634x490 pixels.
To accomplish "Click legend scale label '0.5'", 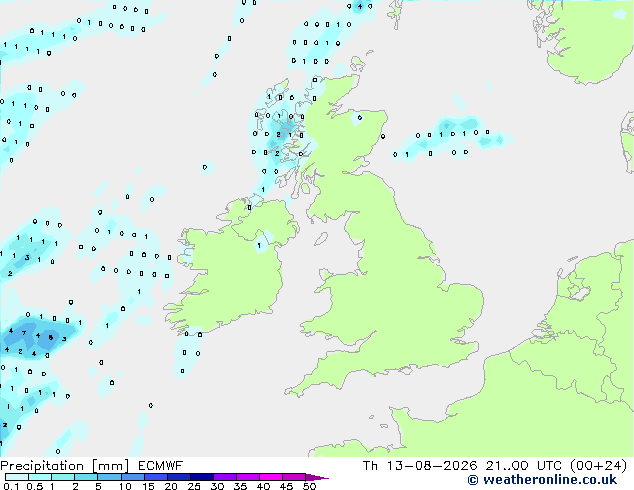I will 34,486.
